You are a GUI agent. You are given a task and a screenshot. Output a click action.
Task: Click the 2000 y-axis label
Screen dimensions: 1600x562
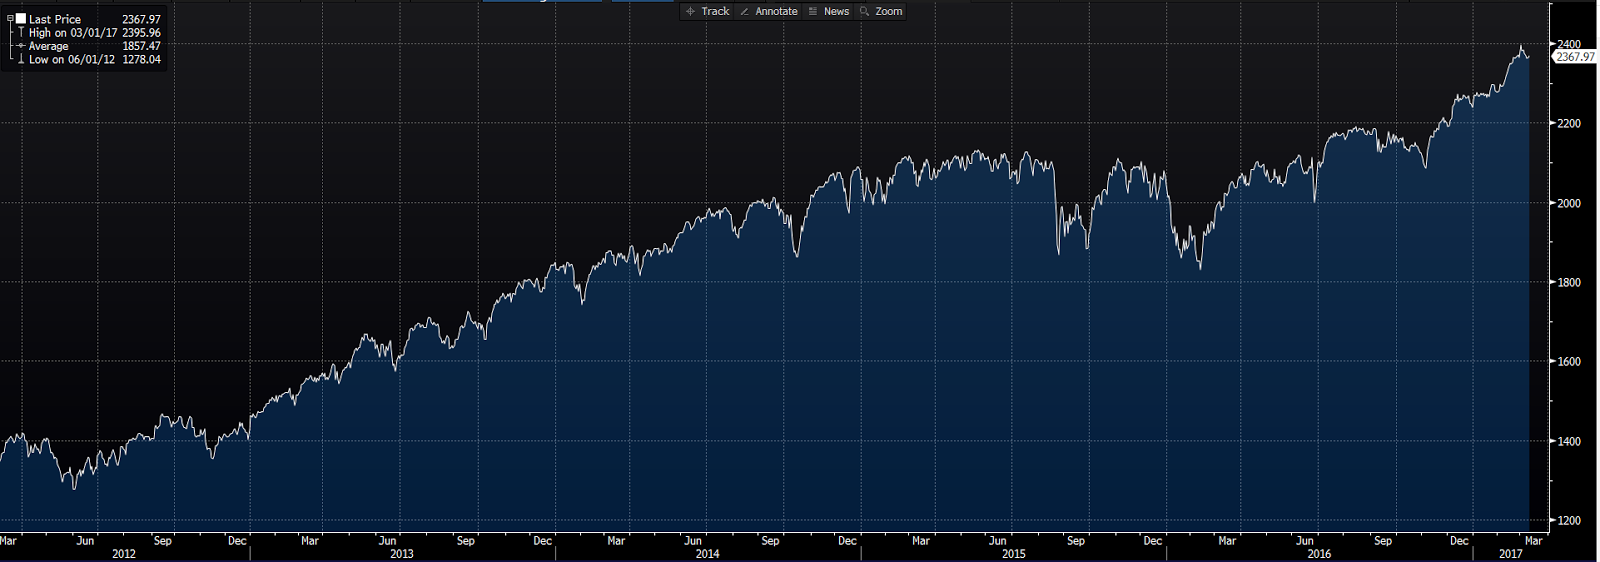[x=1569, y=203]
